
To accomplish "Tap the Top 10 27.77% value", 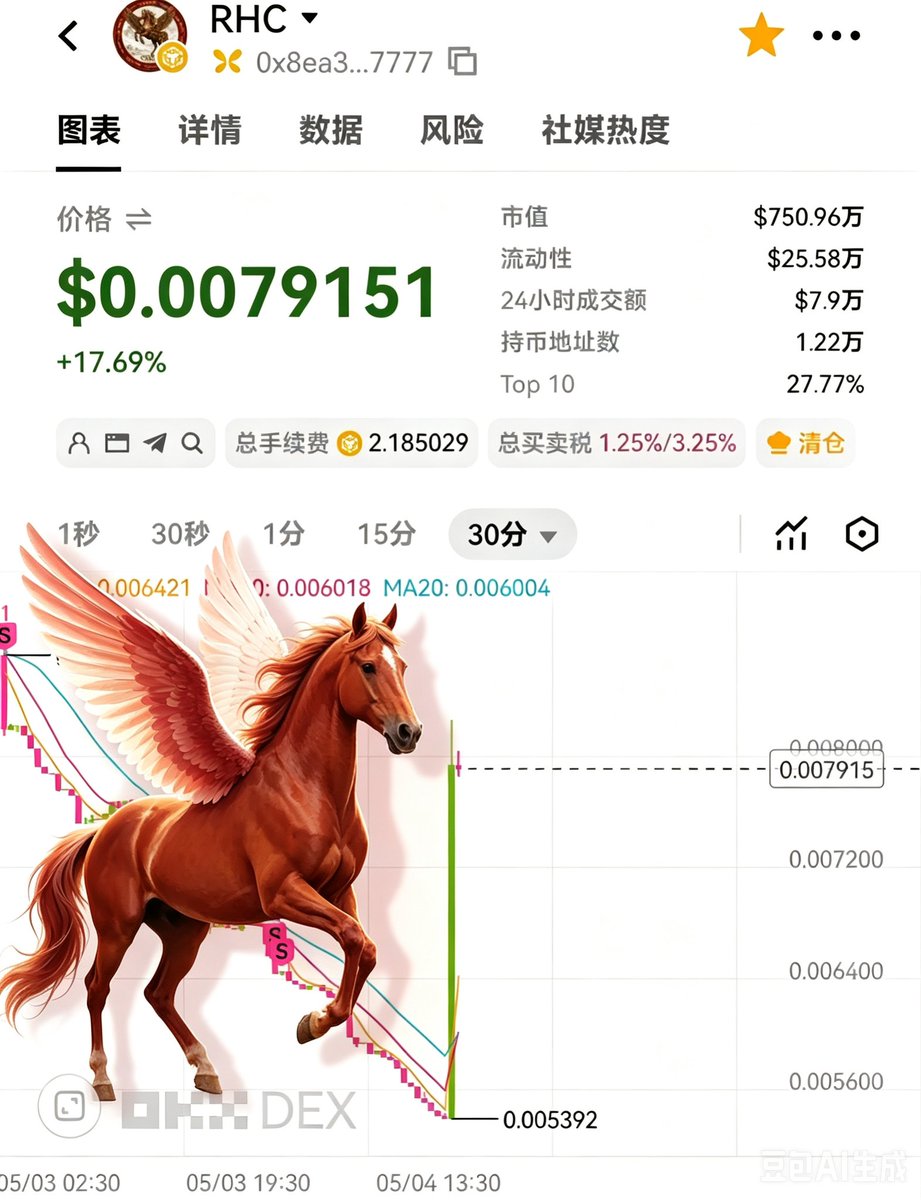I will point(825,384).
